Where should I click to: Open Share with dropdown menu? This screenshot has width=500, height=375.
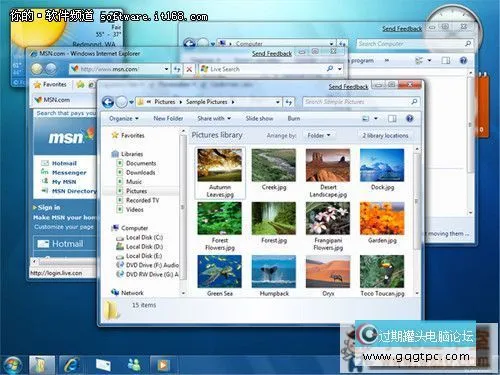pyautogui.click(x=214, y=118)
